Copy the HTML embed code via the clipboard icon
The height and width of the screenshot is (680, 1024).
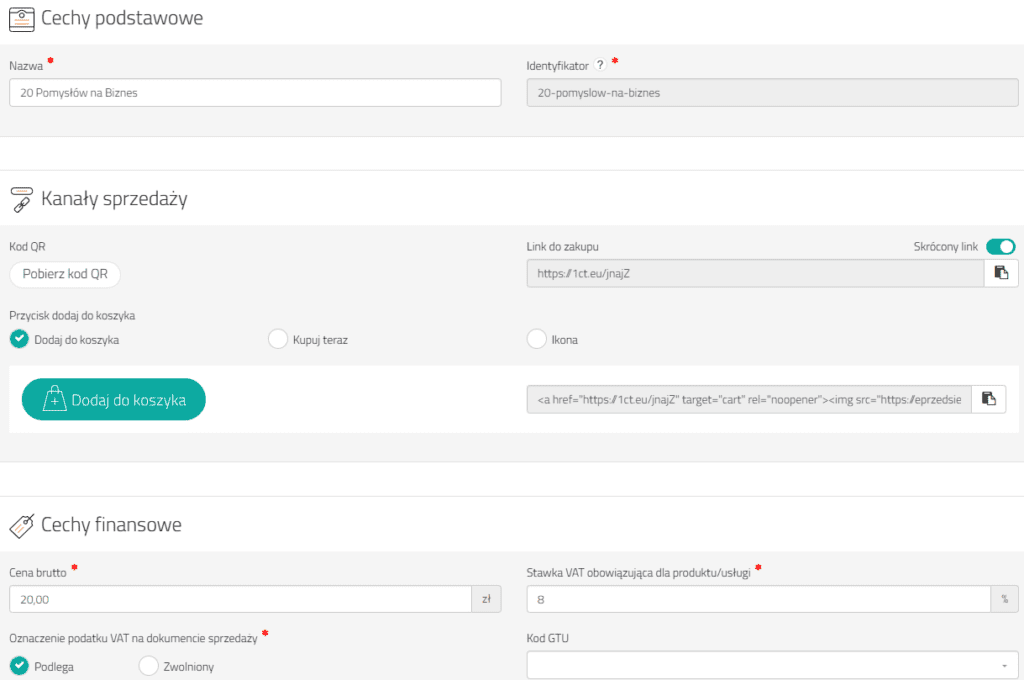988,399
